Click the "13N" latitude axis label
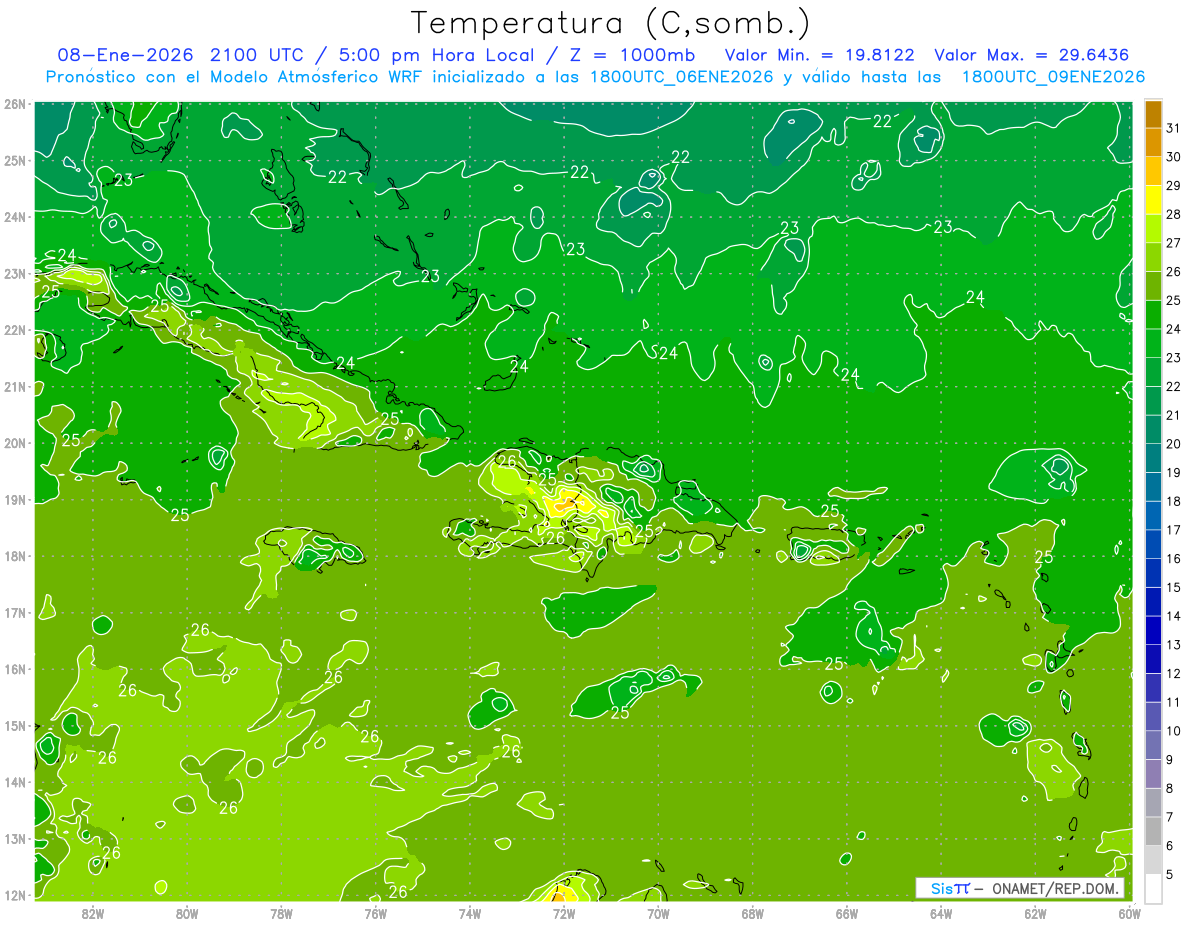The height and width of the screenshot is (927, 1200). (14, 839)
